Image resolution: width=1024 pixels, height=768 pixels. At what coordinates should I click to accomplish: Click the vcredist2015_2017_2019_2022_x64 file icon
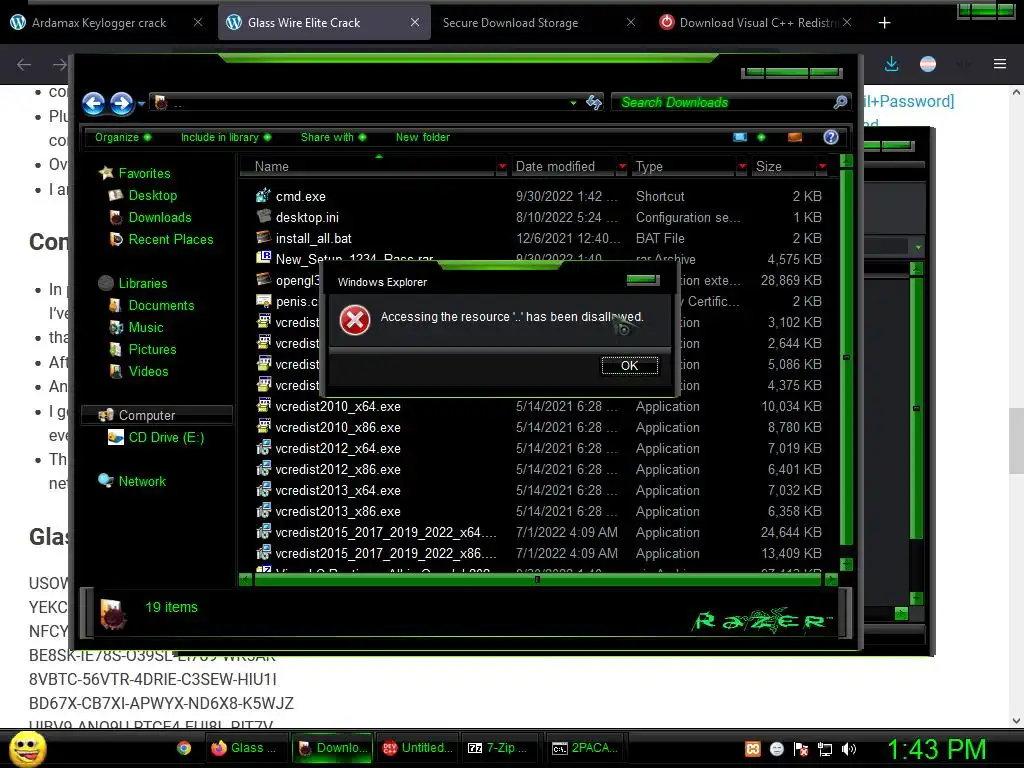264,531
